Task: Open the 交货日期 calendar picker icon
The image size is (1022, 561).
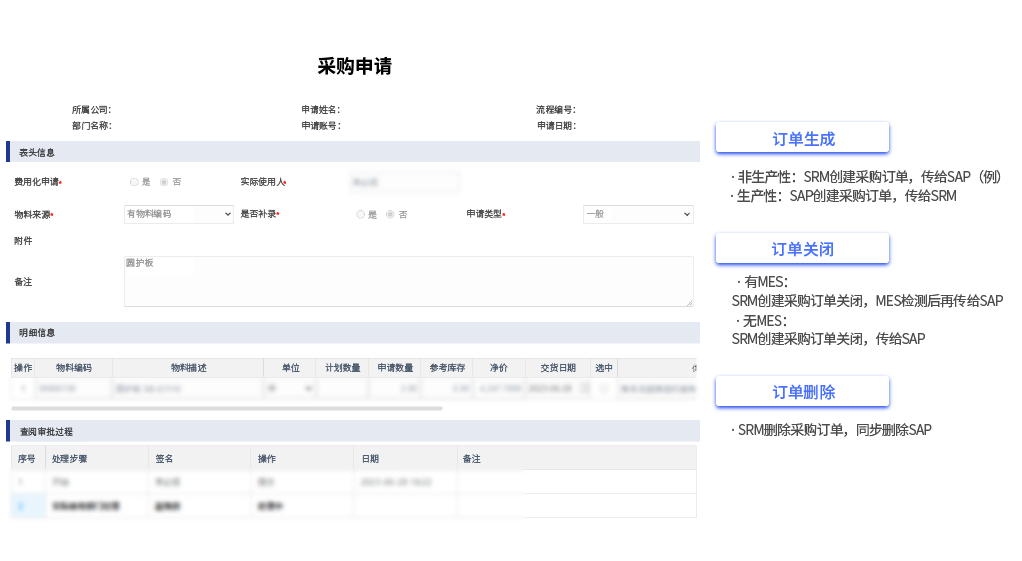Action: point(583,388)
